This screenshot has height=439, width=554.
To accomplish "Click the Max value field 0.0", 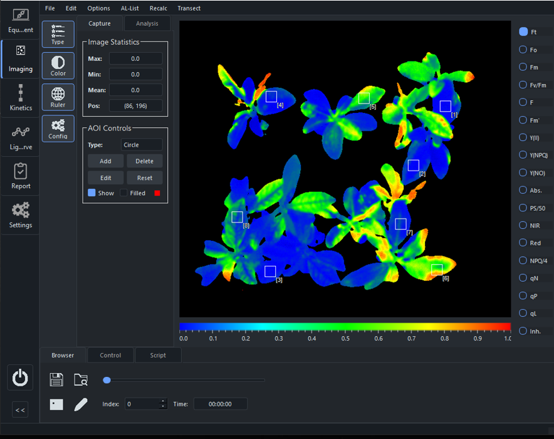I will (136, 59).
